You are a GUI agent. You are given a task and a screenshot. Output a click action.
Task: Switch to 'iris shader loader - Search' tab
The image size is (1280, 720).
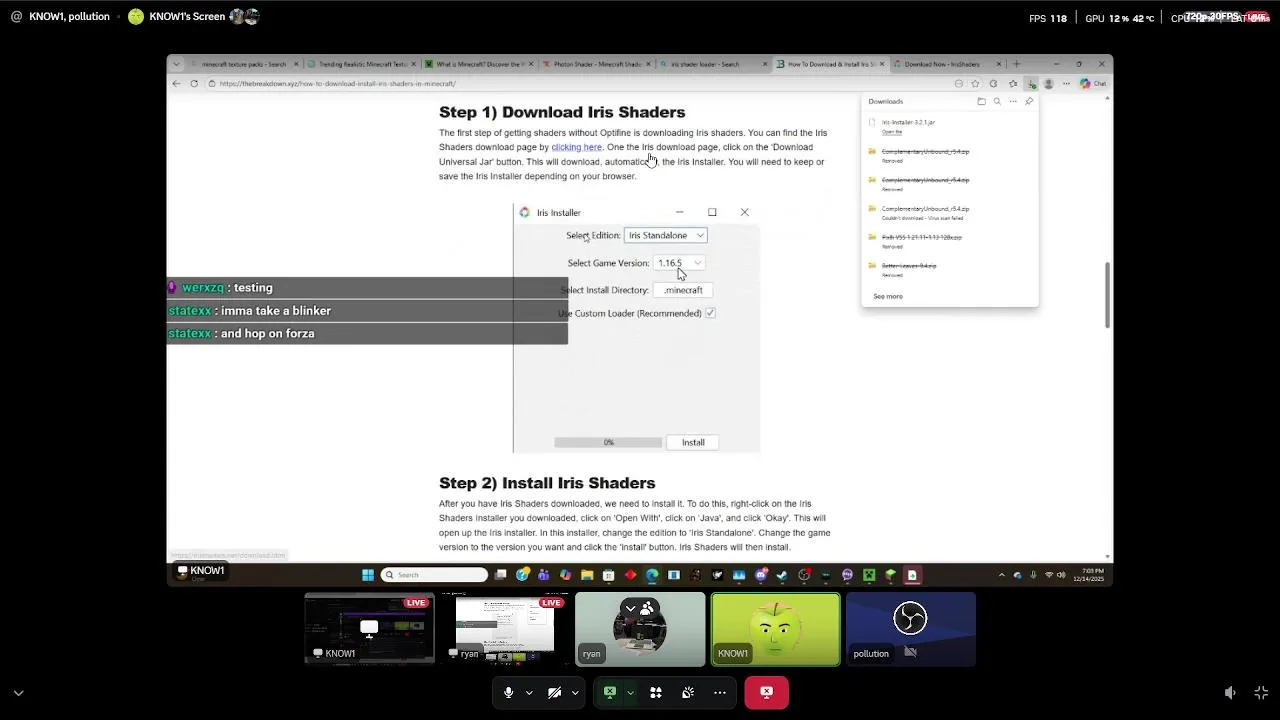714,64
